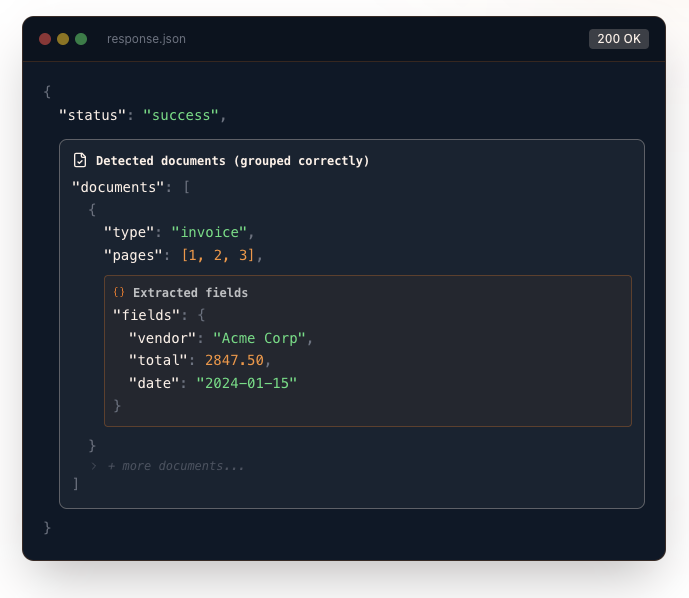The width and height of the screenshot is (689, 598).
Task: Click the "success" status value
Action: (x=181, y=115)
